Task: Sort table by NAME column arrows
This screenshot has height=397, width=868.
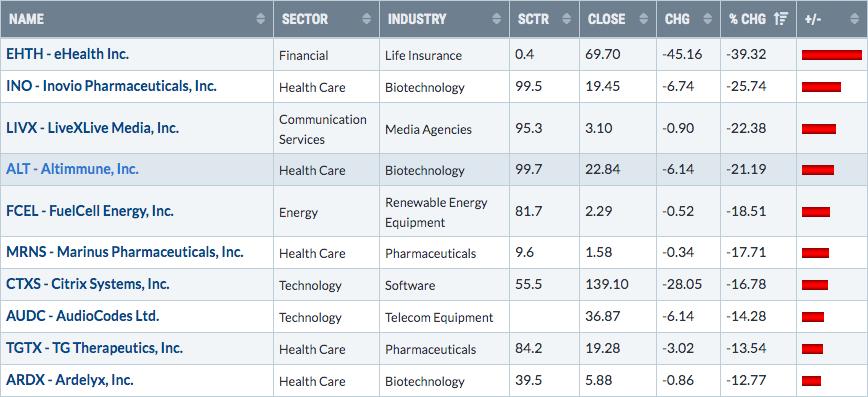Action: point(261,19)
